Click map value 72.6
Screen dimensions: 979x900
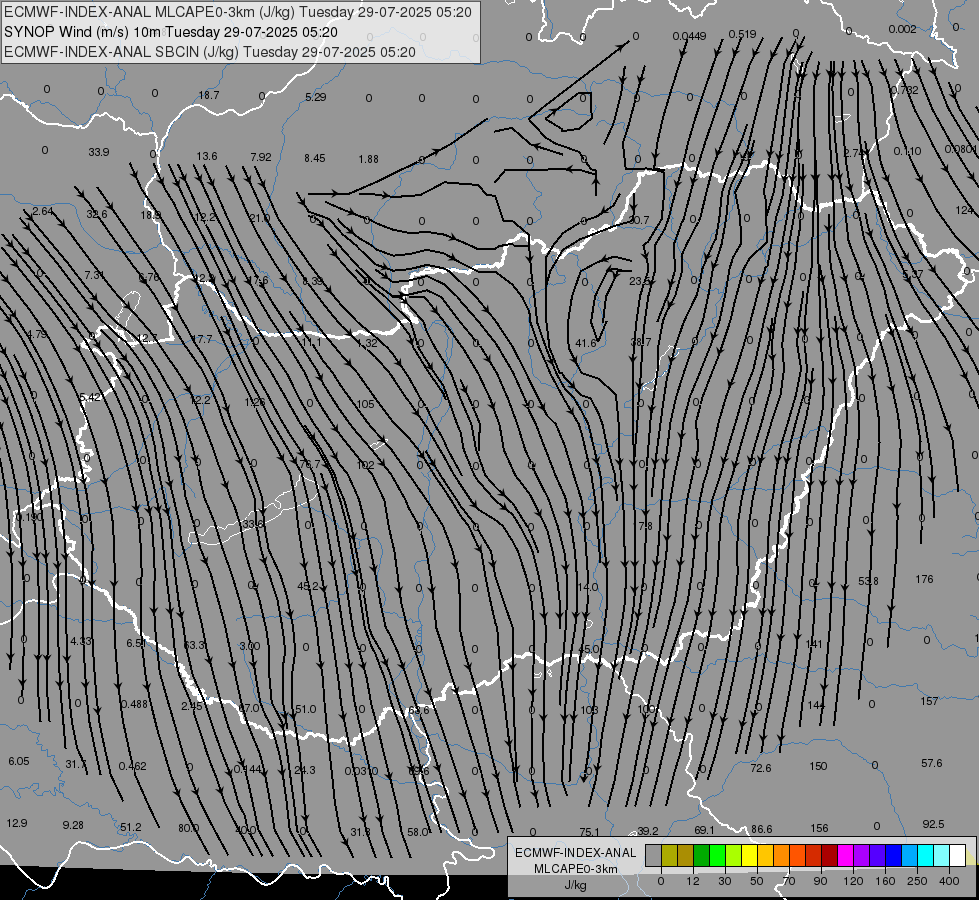point(760,768)
